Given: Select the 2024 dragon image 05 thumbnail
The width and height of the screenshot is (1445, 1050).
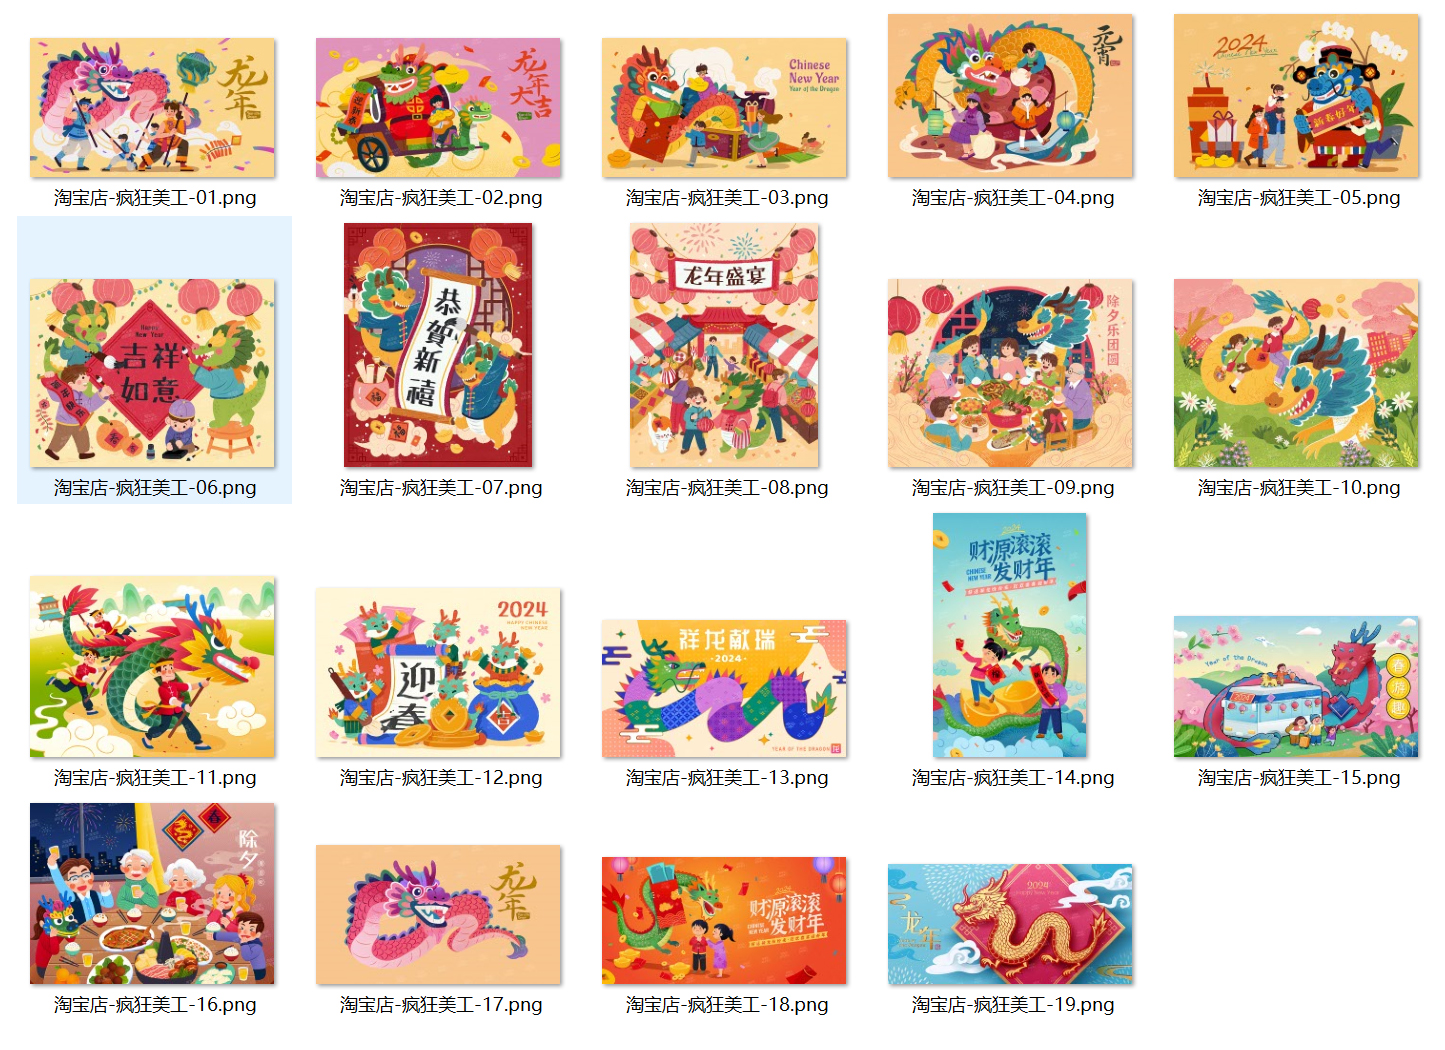Looking at the screenshot, I should tap(1296, 96).
